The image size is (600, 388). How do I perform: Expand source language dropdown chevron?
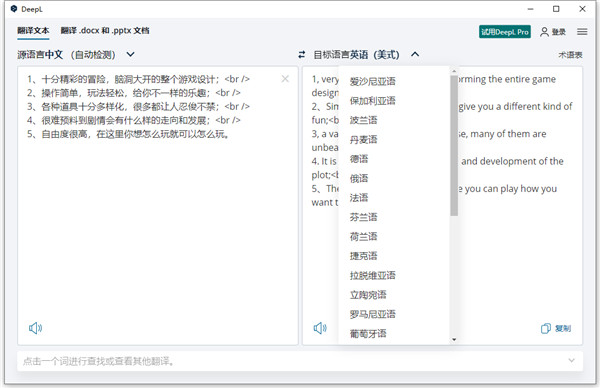130,54
